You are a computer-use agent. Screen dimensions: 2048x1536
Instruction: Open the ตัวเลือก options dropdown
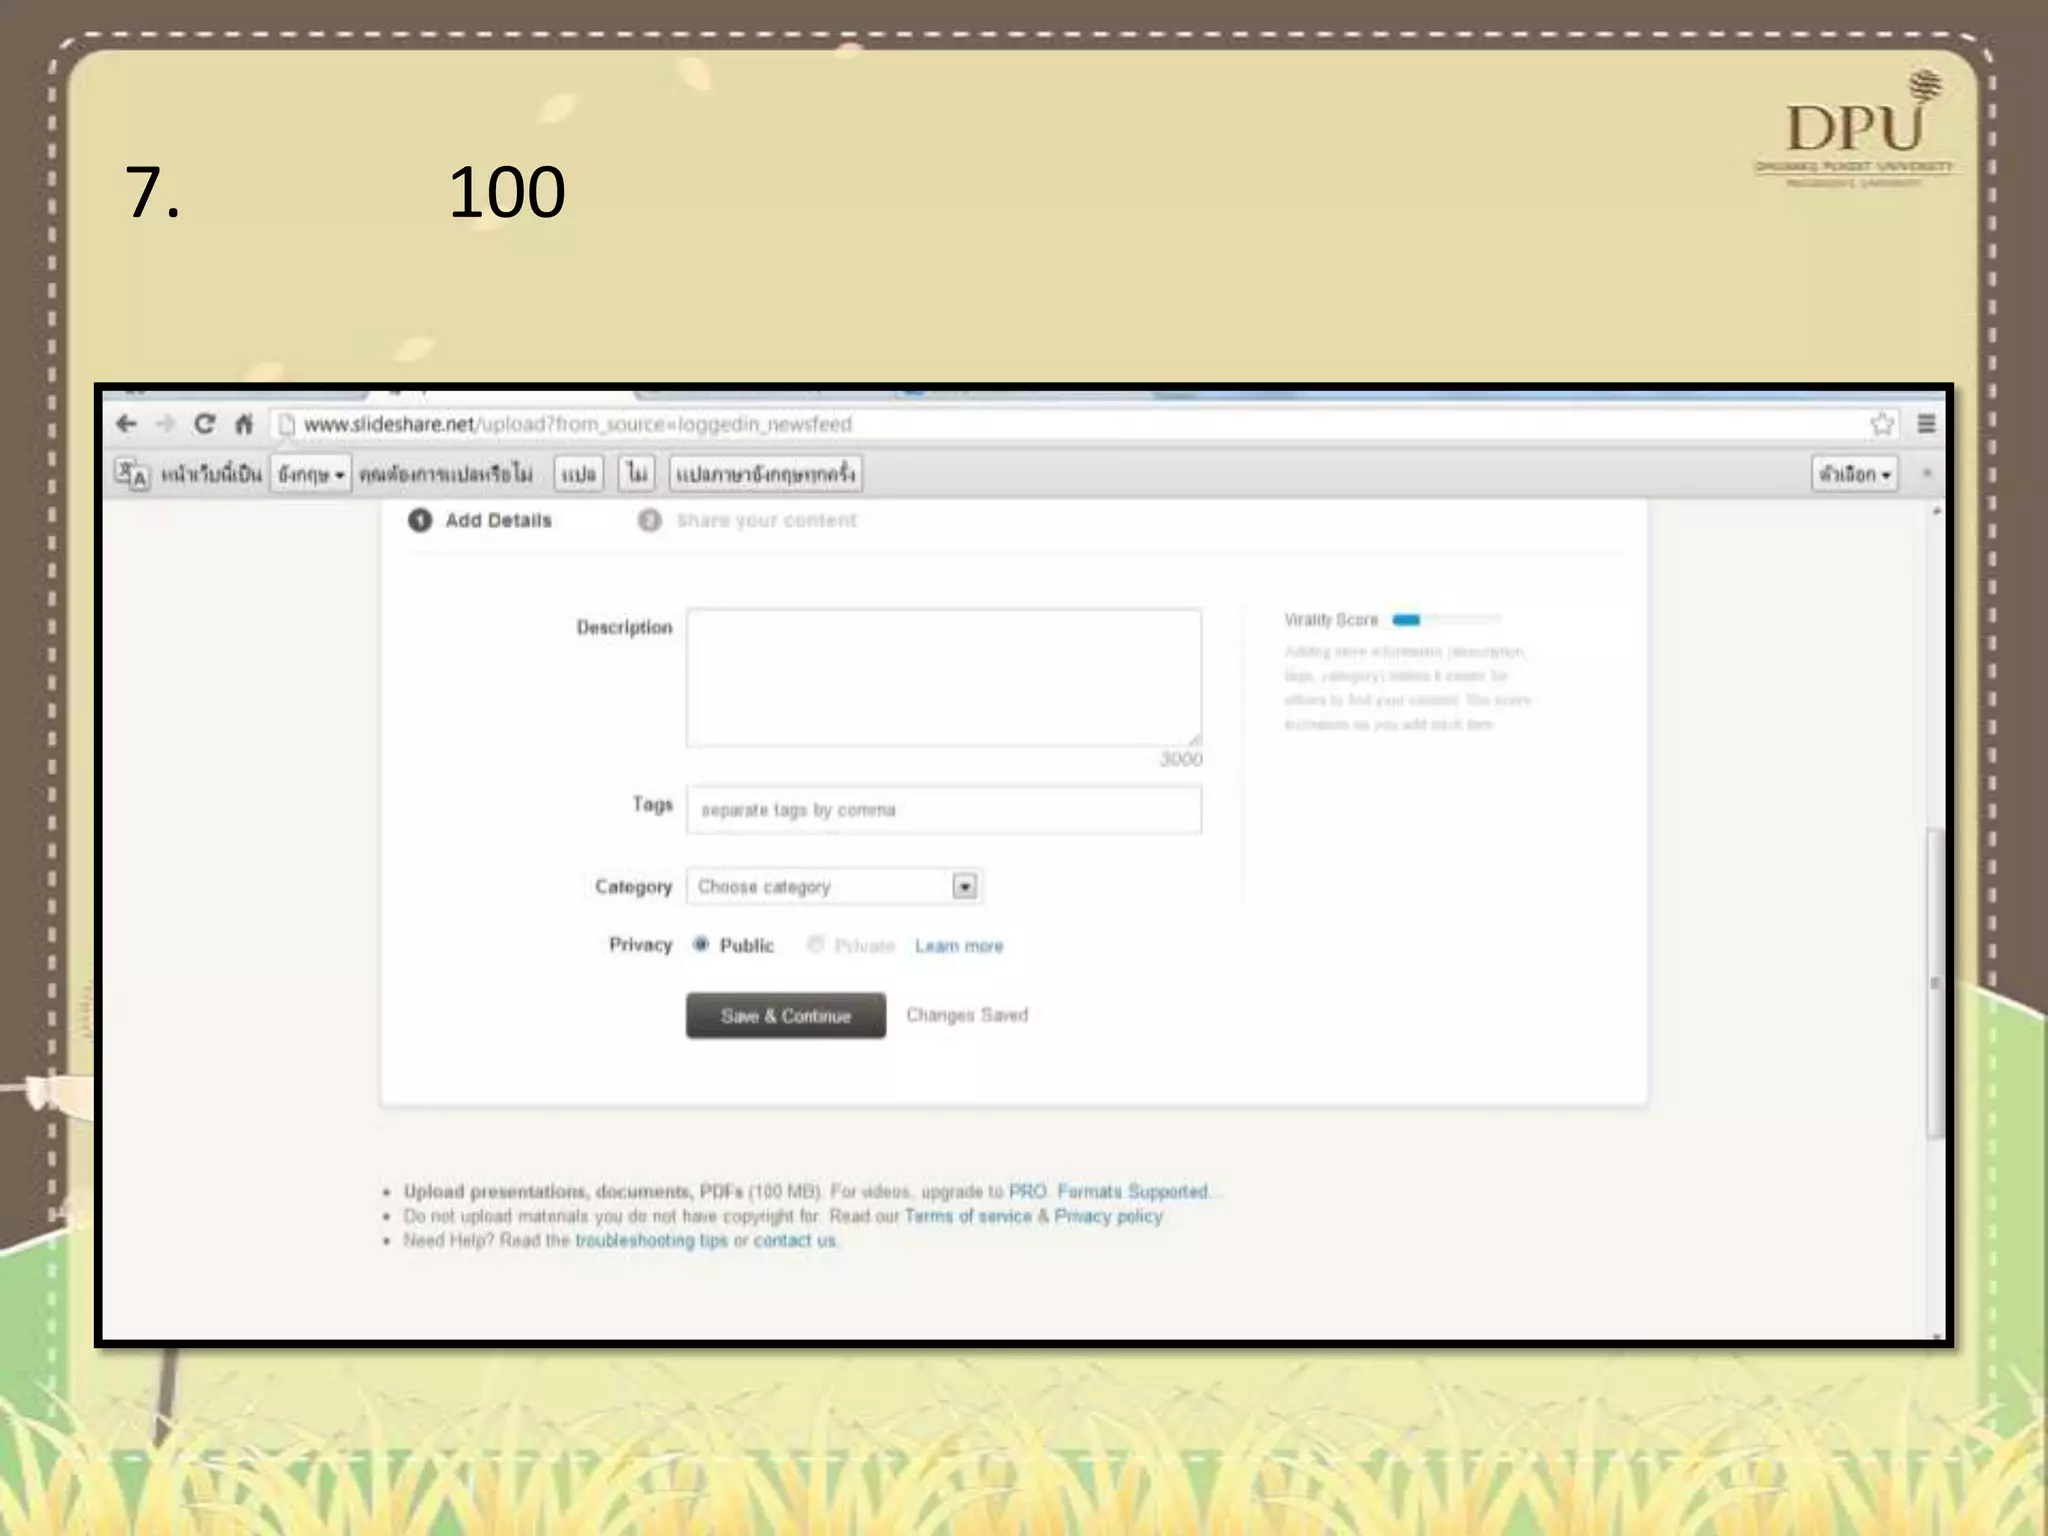tap(1855, 473)
